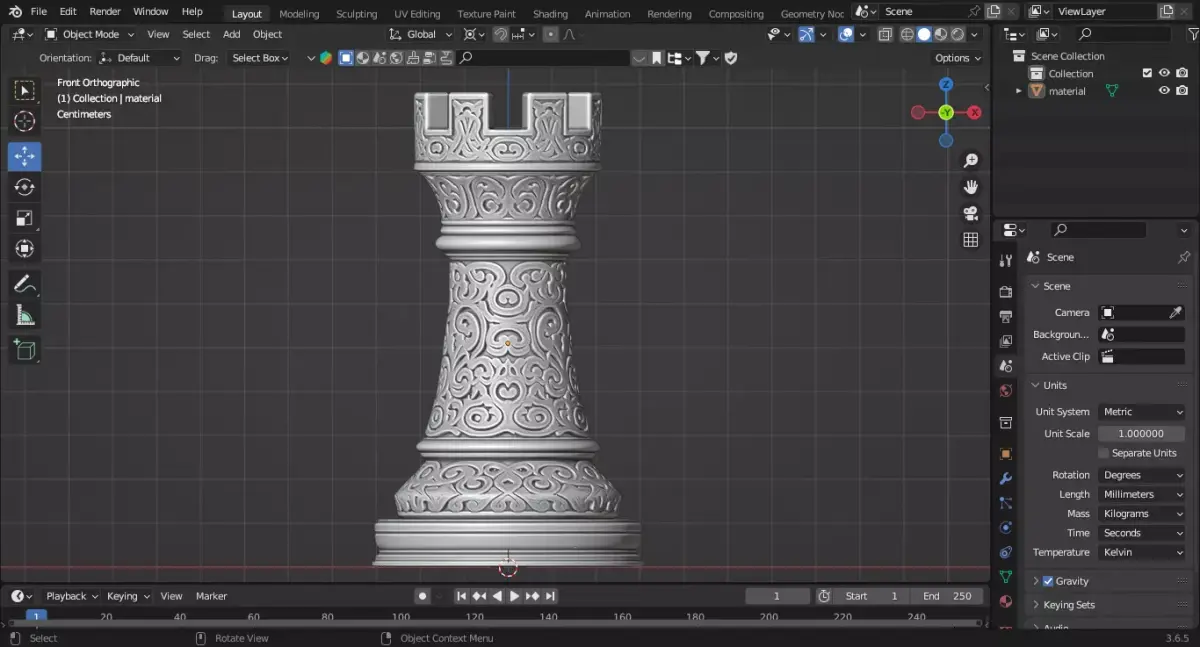Pin the Scene properties context
The width and height of the screenshot is (1200, 647).
click(1184, 257)
